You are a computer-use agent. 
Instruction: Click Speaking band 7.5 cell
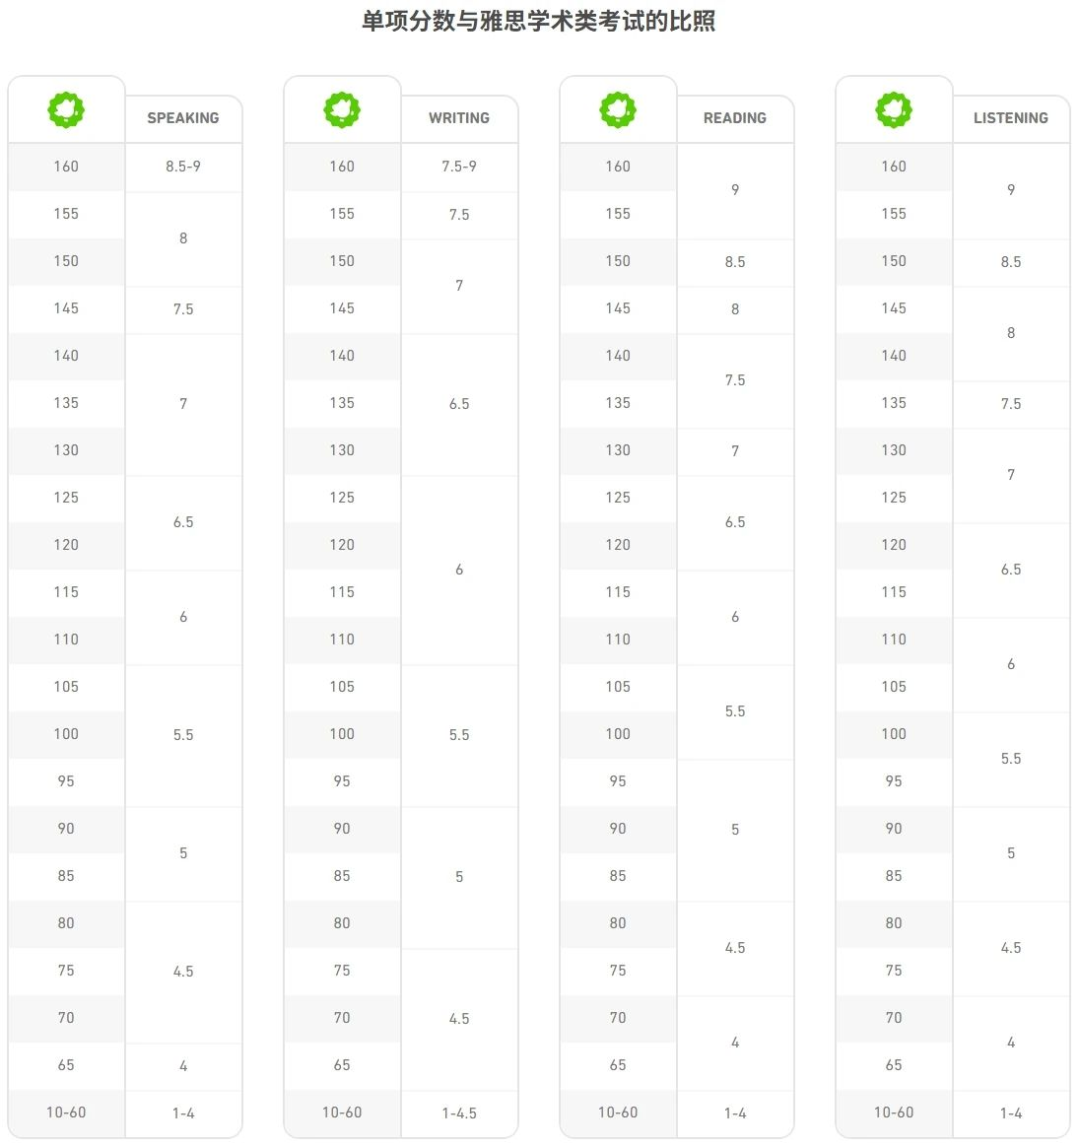(183, 310)
